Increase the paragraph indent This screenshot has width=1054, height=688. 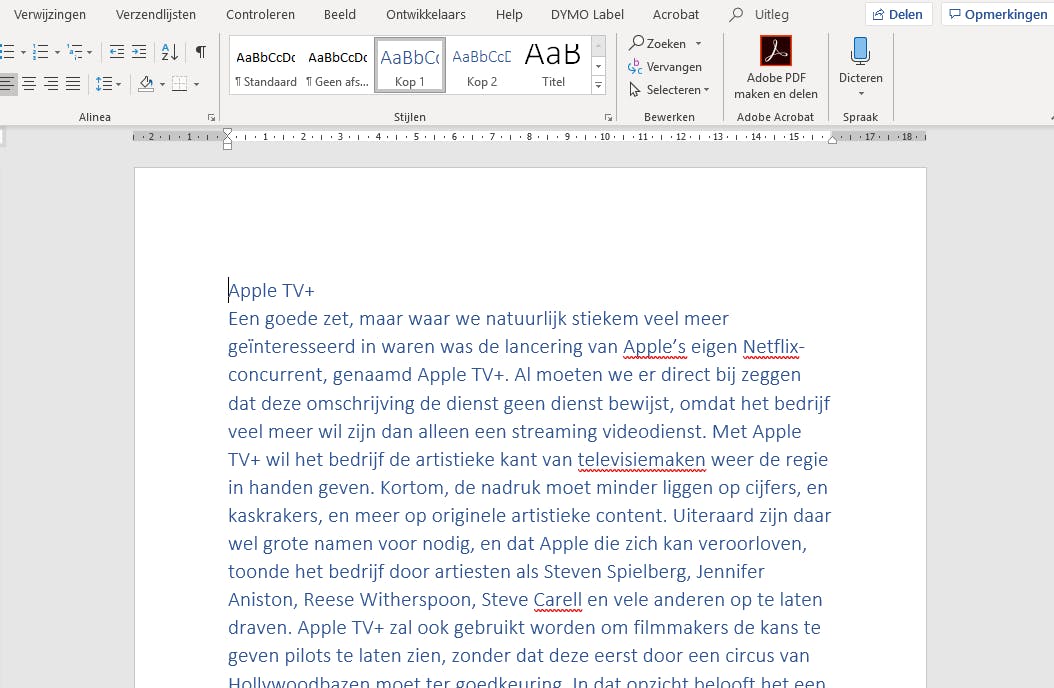coord(139,52)
